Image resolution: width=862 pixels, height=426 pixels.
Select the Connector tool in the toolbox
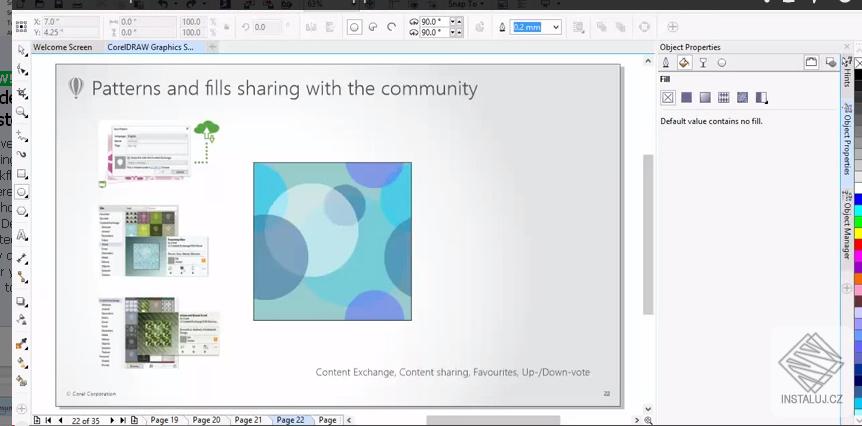tap(21, 276)
